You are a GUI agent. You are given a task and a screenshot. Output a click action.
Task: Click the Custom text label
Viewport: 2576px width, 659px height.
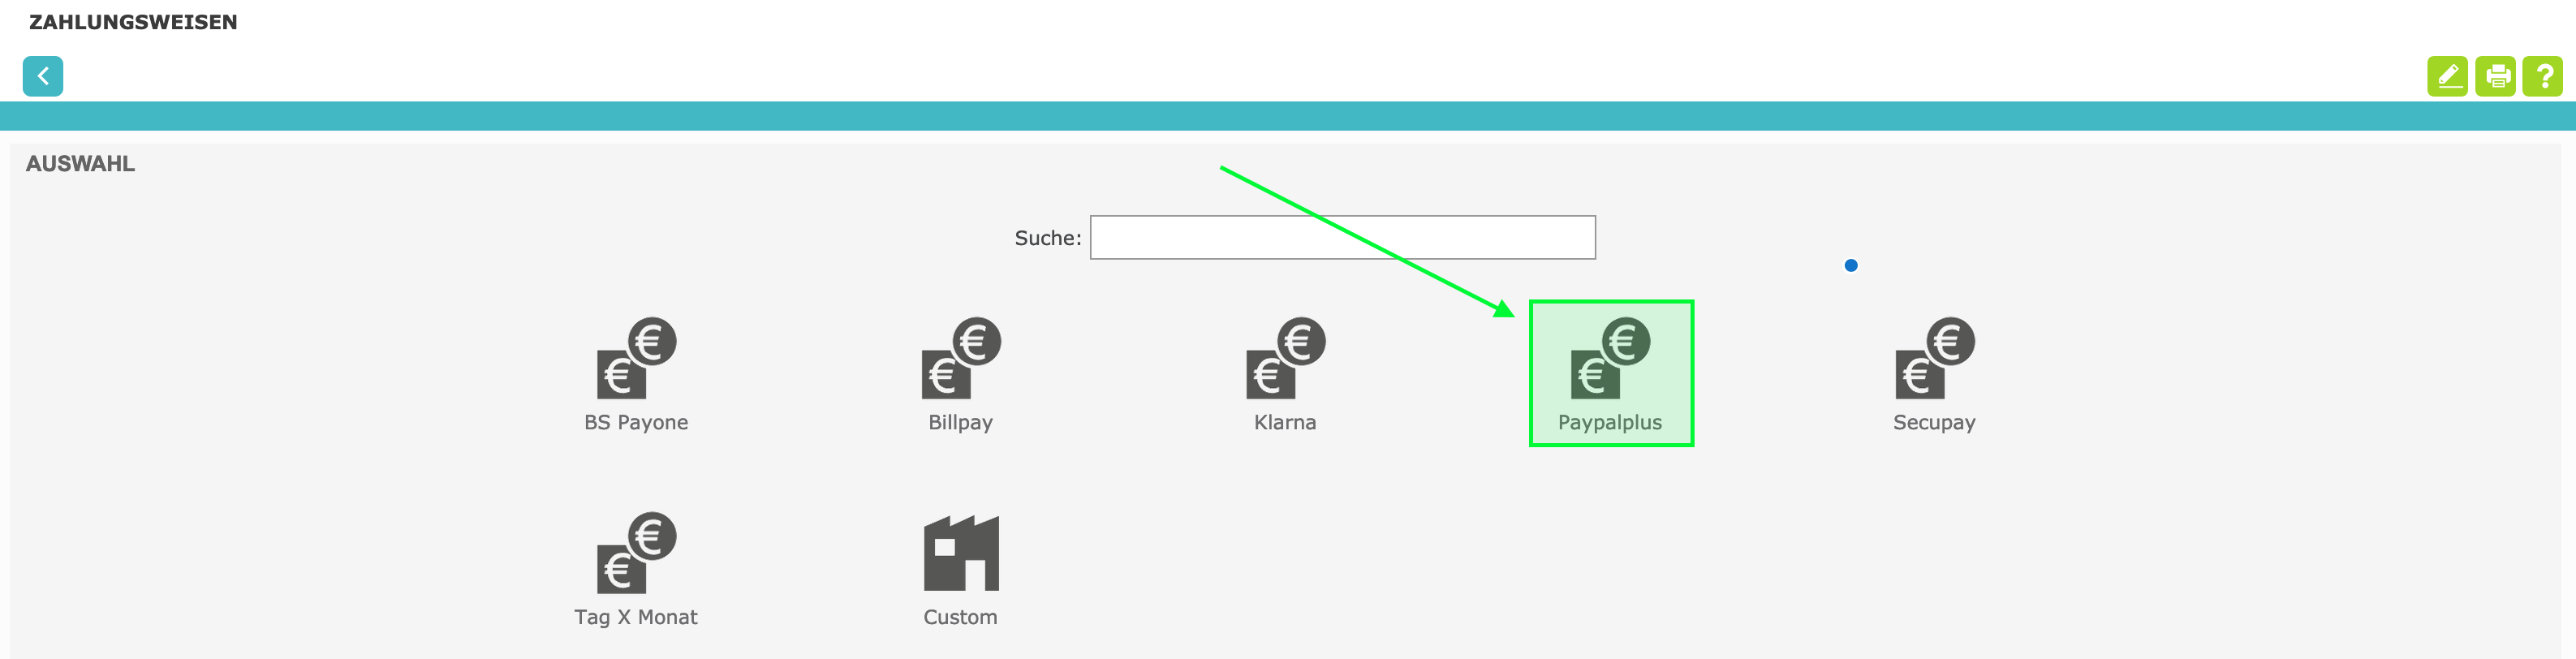960,618
